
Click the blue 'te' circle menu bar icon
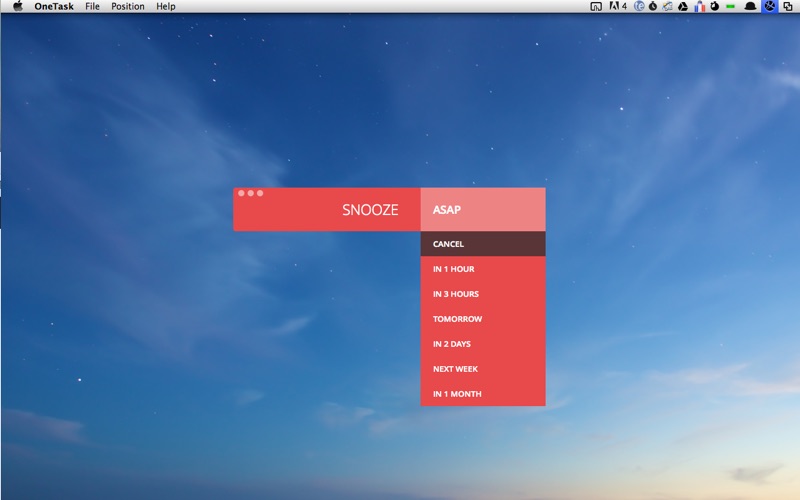639,6
